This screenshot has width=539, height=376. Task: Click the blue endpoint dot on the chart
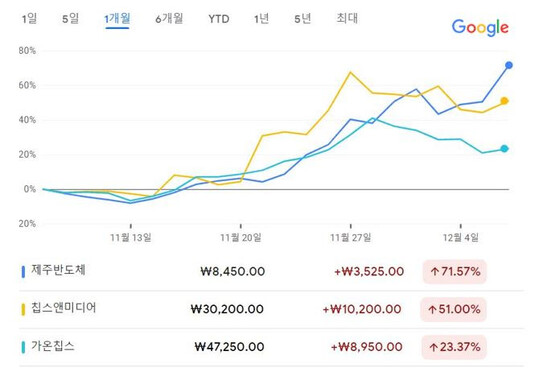(x=509, y=65)
